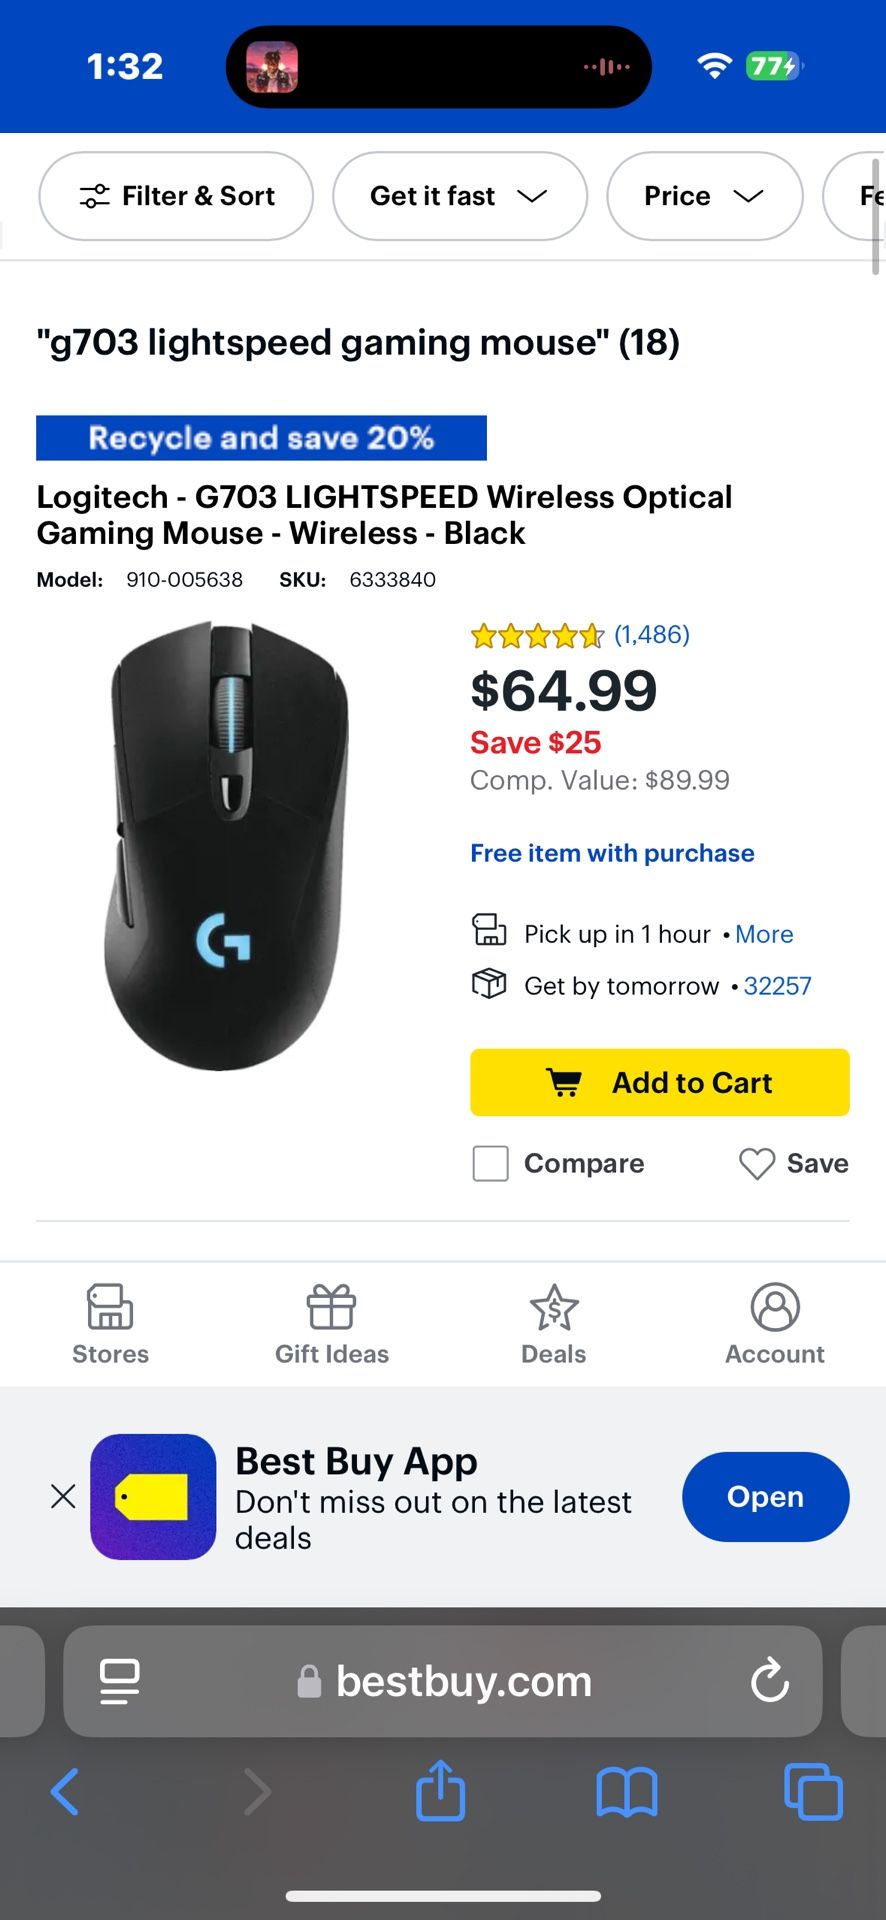This screenshot has width=886, height=1920.
Task: Open Safari tabs overview icon
Action: [x=813, y=1790]
